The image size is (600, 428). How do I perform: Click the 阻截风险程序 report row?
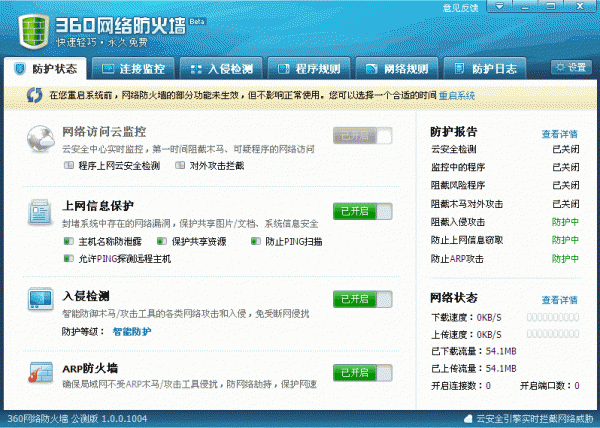pos(505,185)
